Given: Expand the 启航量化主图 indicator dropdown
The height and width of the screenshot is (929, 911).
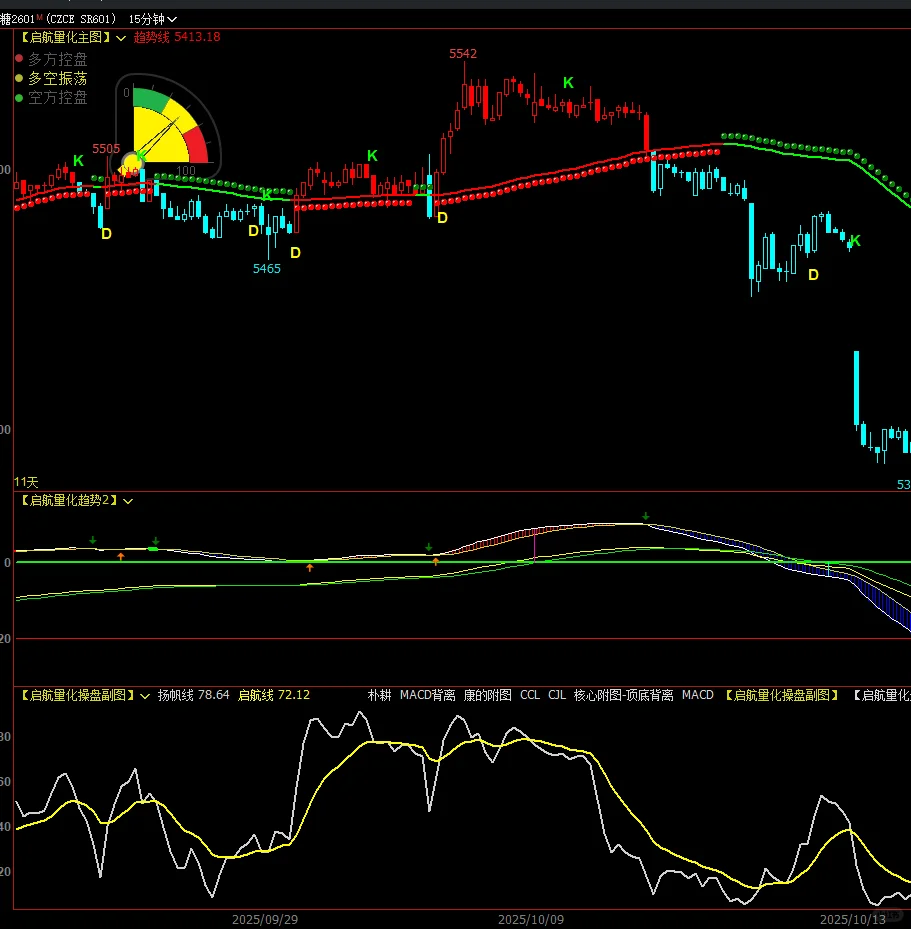Looking at the screenshot, I should 121,38.
